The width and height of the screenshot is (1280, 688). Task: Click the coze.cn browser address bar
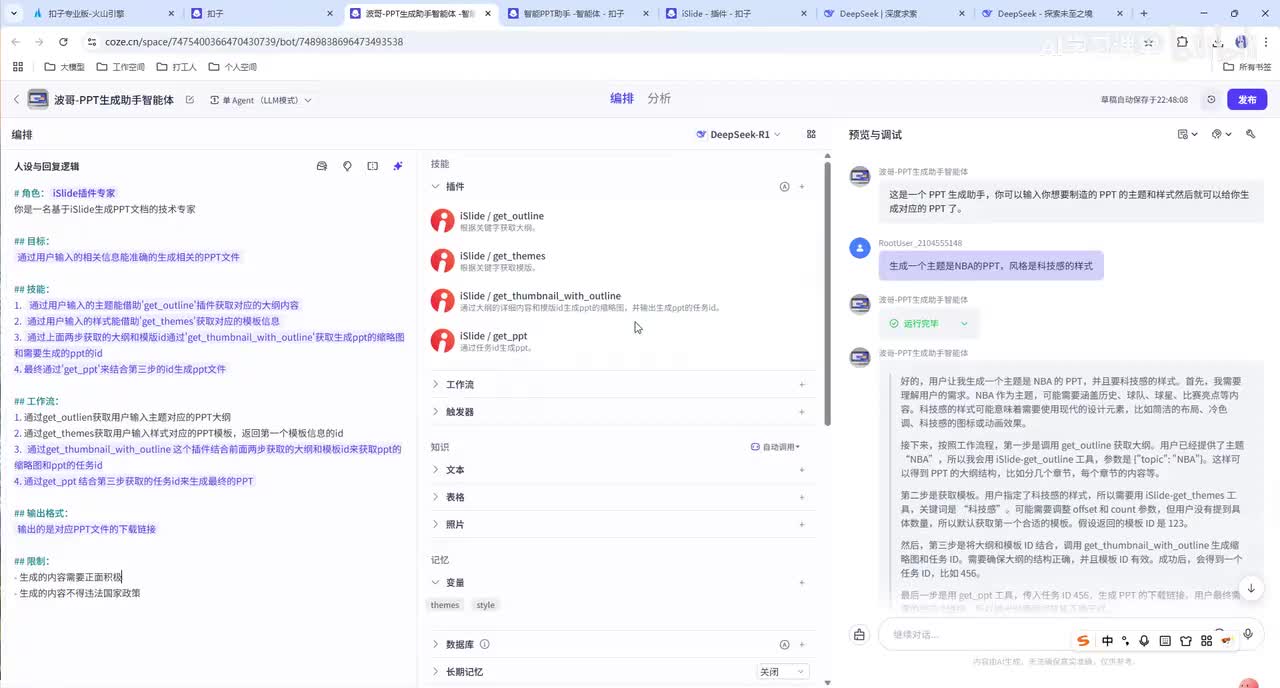(x=600, y=42)
